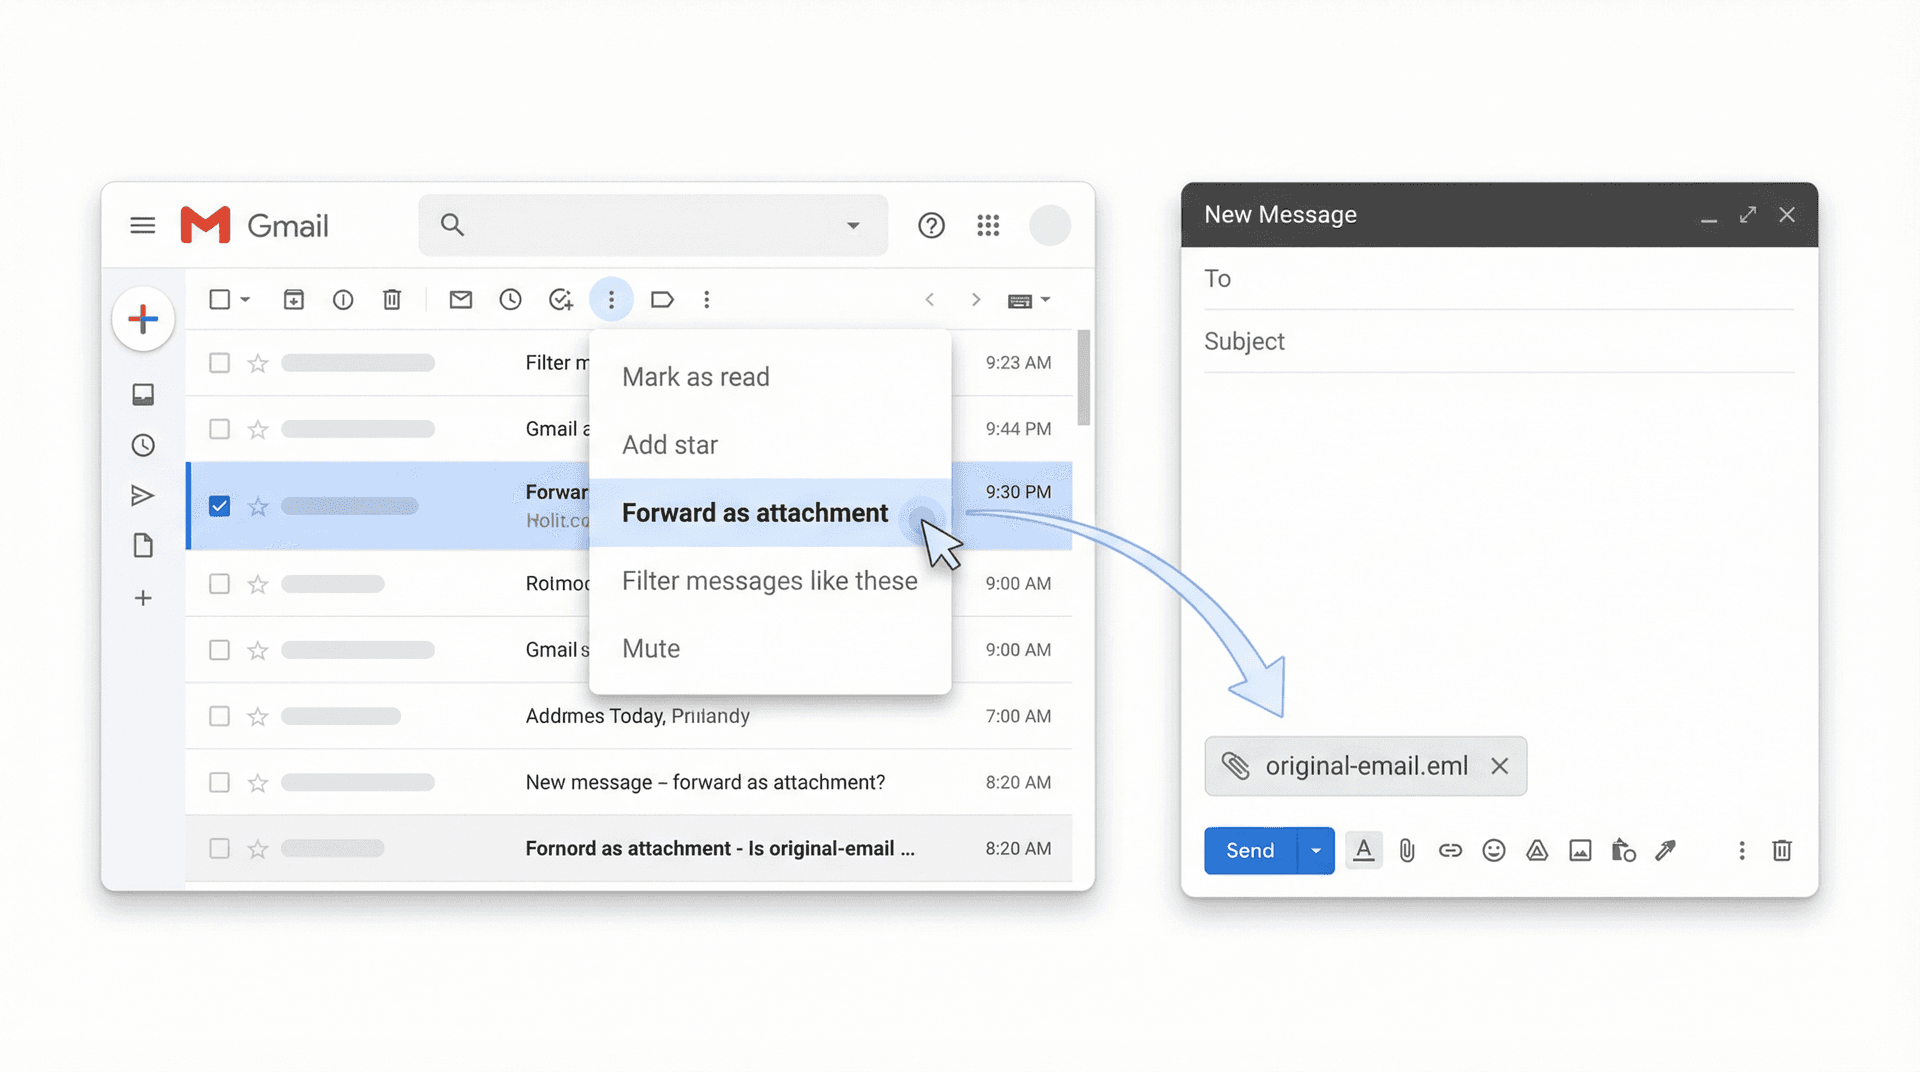The image size is (1920, 1072).
Task: Insert an emoji in the compose window
Action: [x=1494, y=850]
